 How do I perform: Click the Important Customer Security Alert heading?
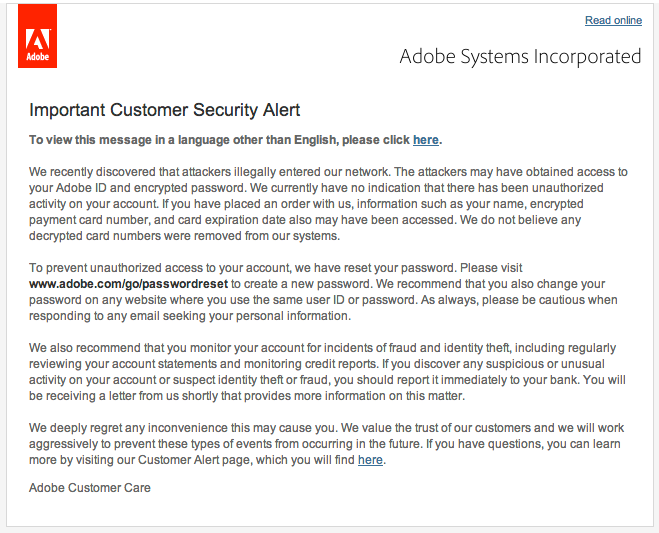[165, 110]
